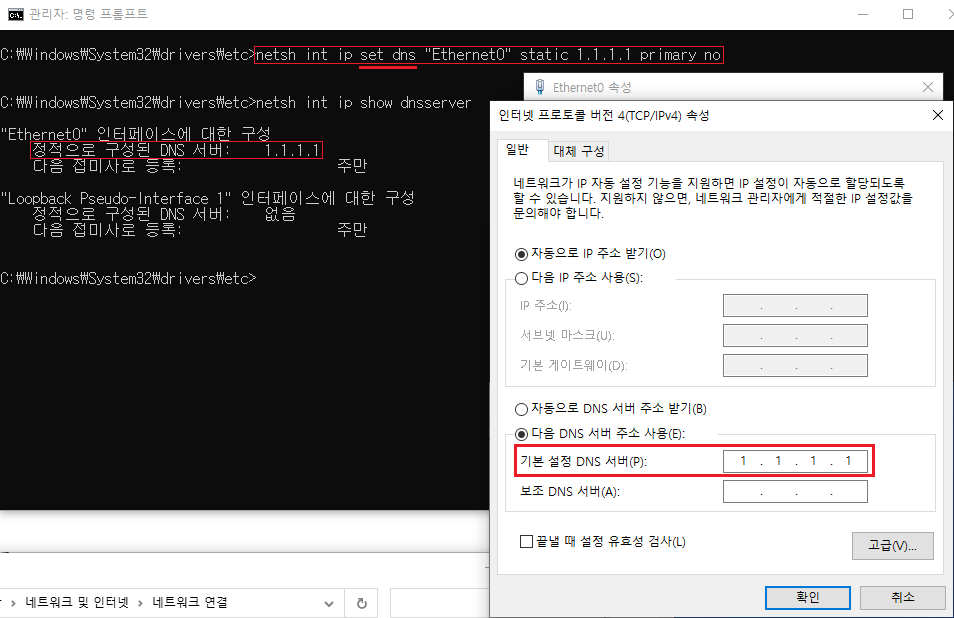Switch to the 일반 tab
Screen dimensions: 954x618
518,150
